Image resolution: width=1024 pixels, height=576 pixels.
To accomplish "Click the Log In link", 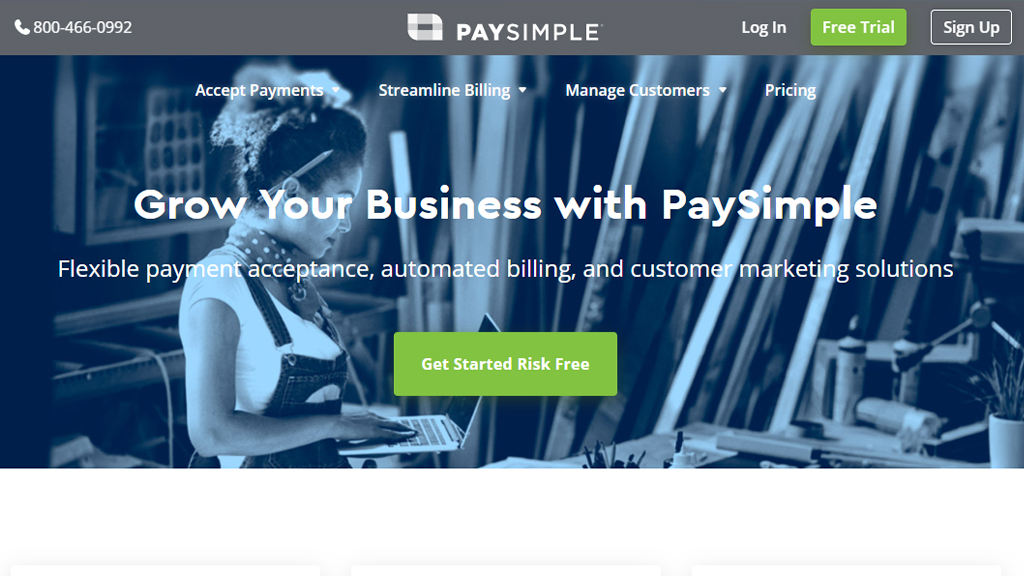I will coord(763,27).
